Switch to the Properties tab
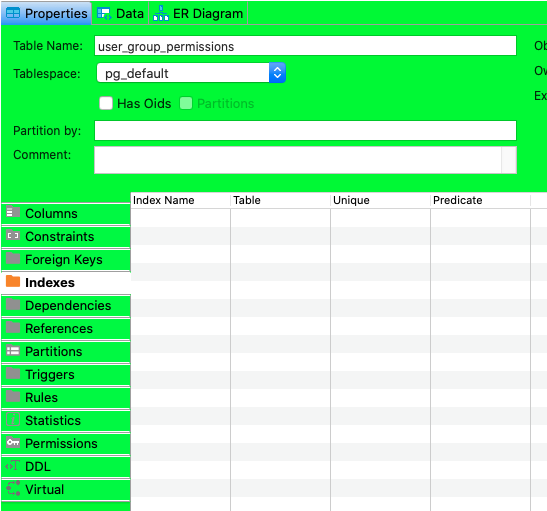547x511 pixels. point(46,13)
